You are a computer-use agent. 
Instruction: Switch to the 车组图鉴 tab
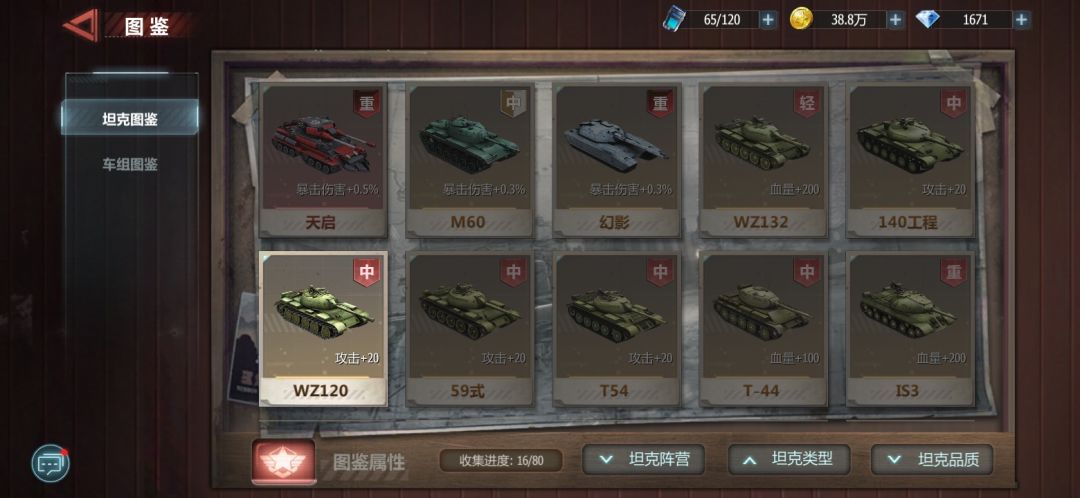coord(130,164)
